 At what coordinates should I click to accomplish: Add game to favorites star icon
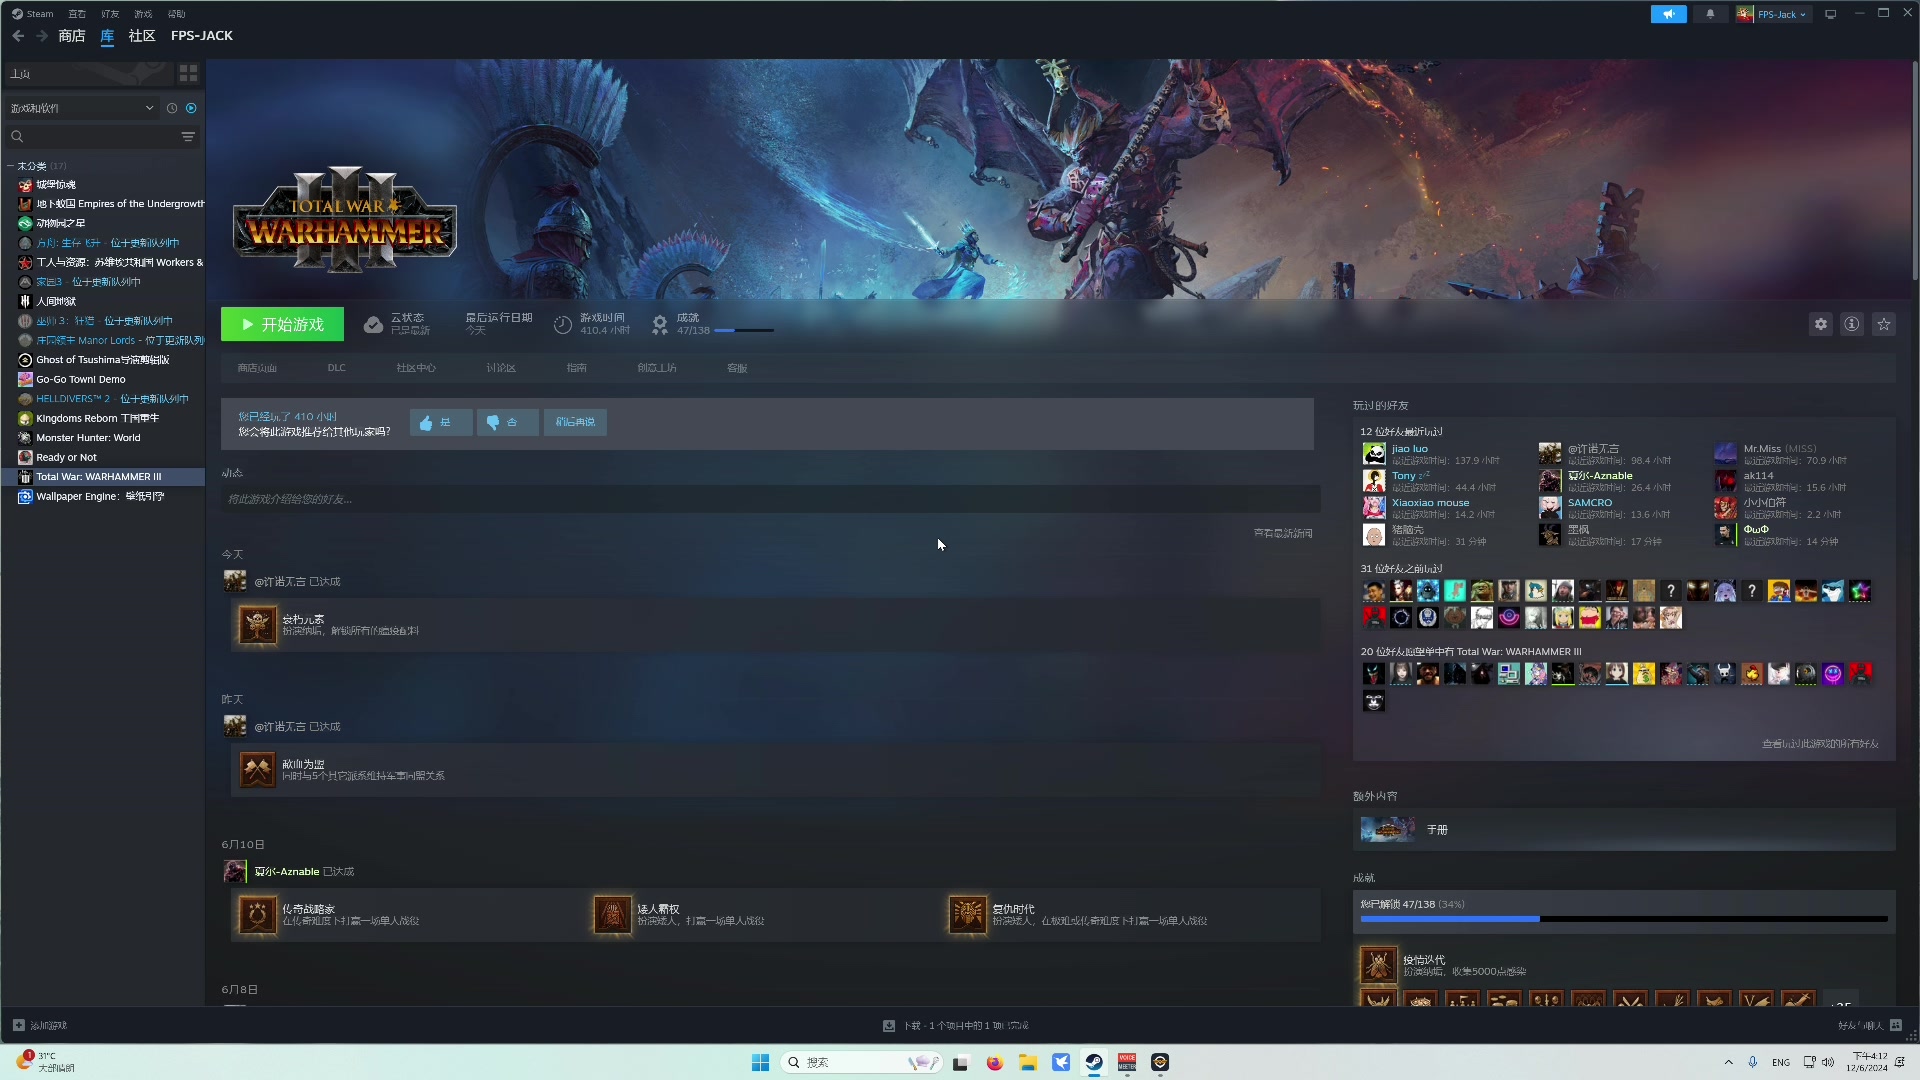click(x=1884, y=324)
